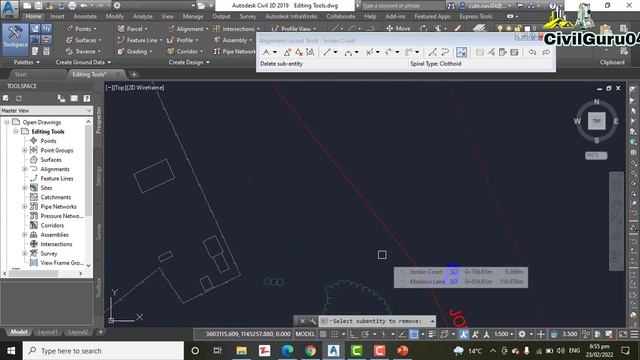This screenshot has height=360, width=640.
Task: Toggle object snap in status bar
Action: pos(414,334)
